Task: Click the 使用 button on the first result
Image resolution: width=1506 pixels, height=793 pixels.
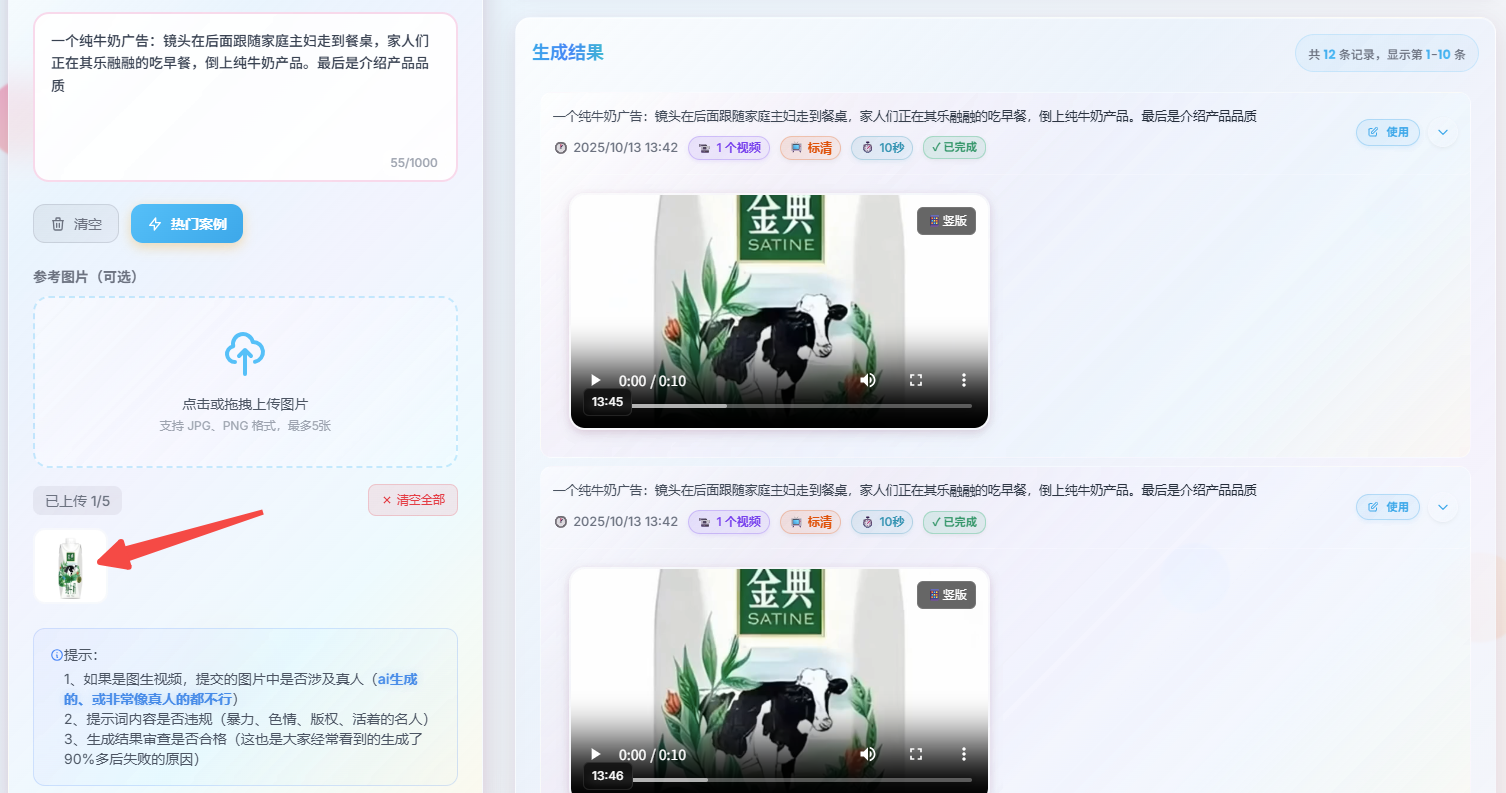Action: tap(1387, 132)
